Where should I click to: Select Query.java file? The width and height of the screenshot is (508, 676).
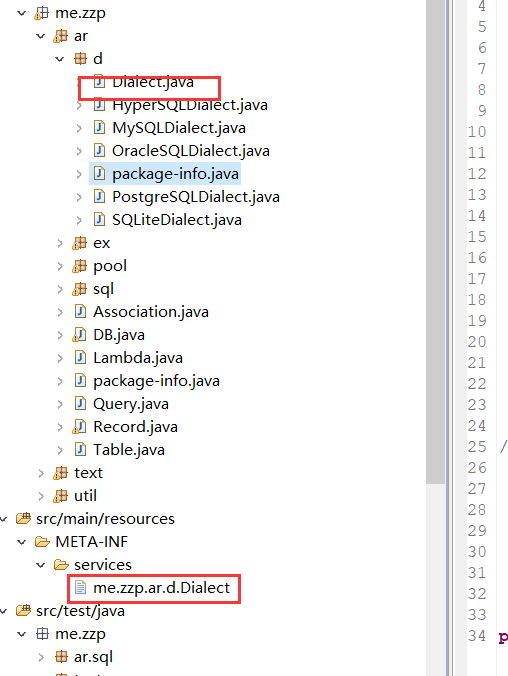(131, 404)
